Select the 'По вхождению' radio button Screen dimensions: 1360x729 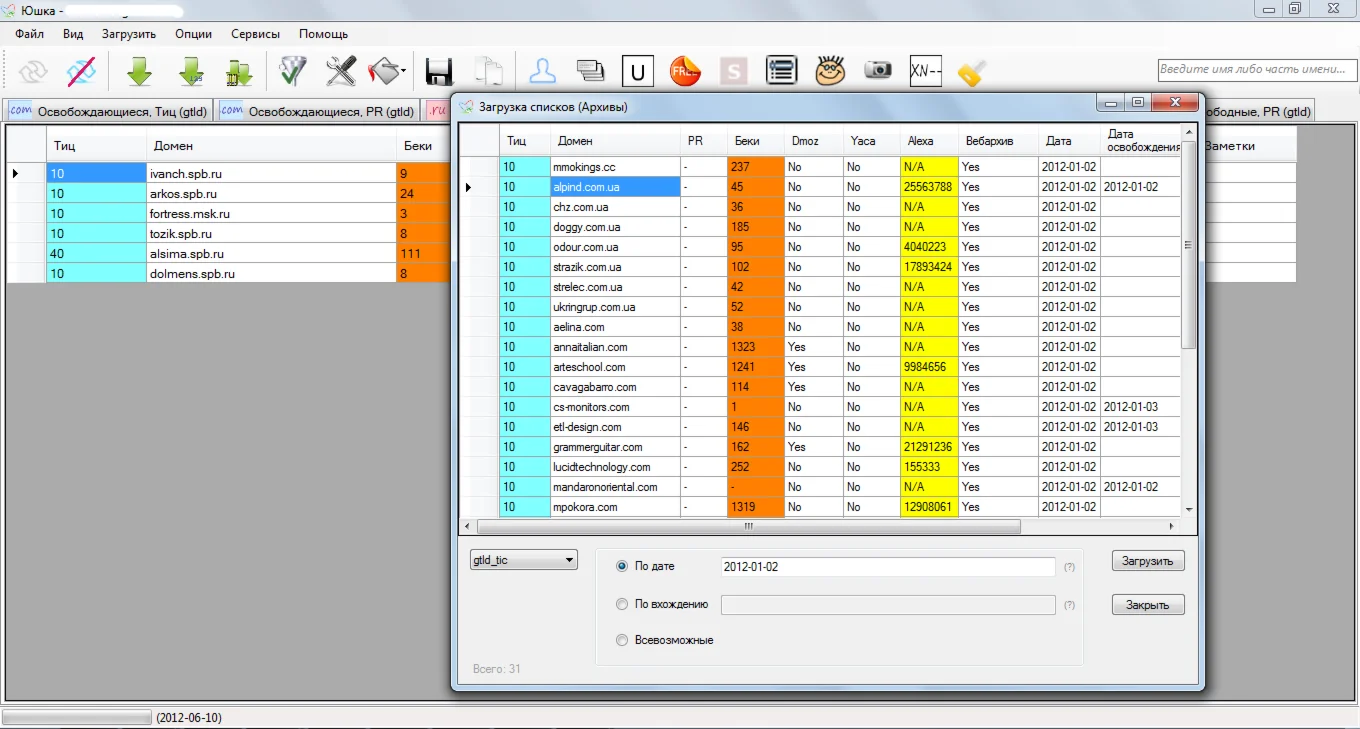click(x=622, y=604)
